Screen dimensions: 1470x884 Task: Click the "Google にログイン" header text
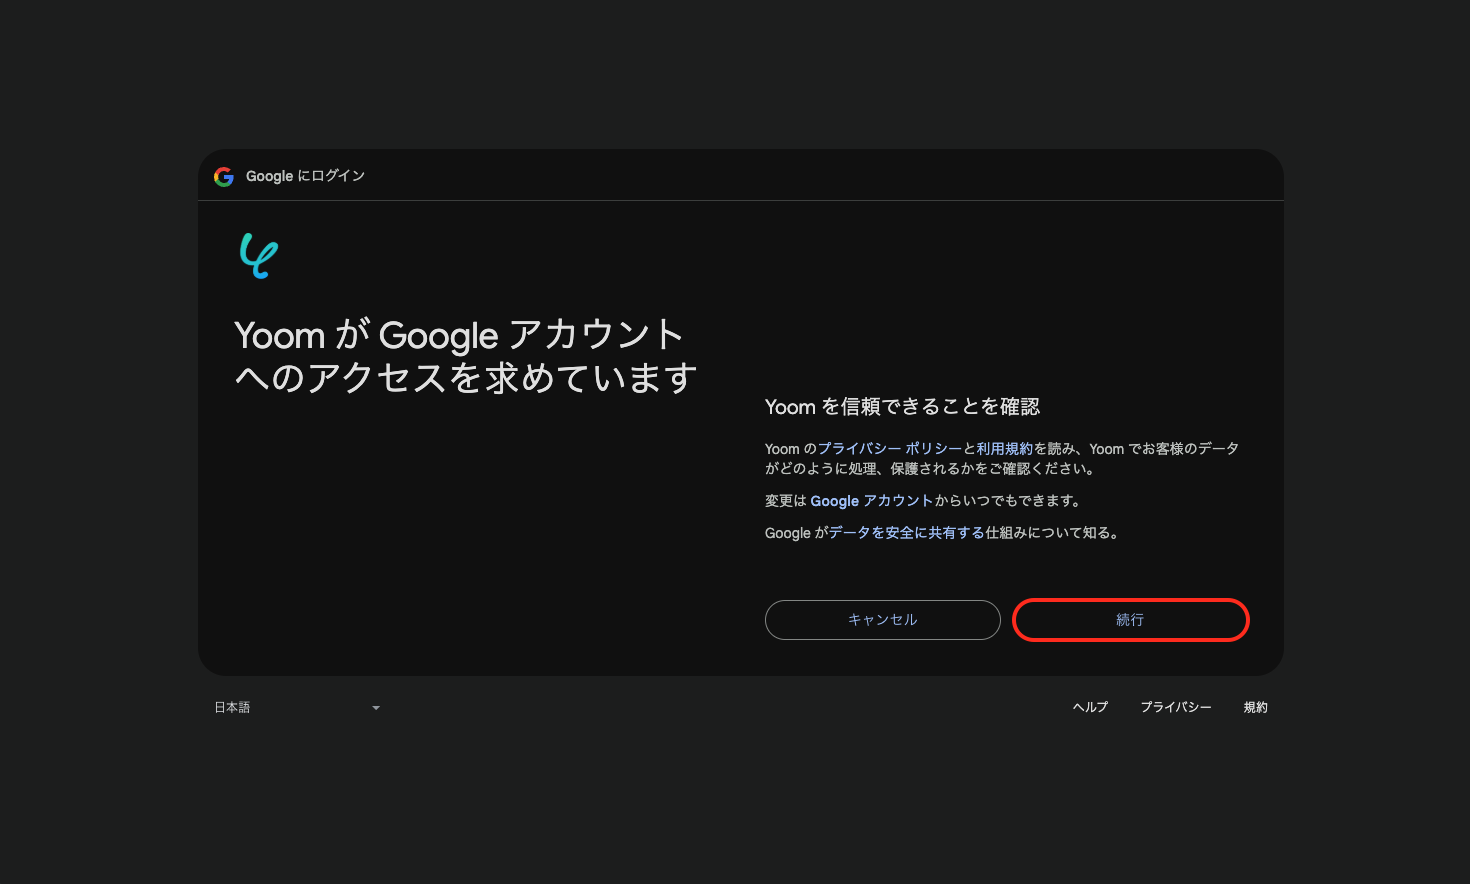pyautogui.click(x=305, y=176)
